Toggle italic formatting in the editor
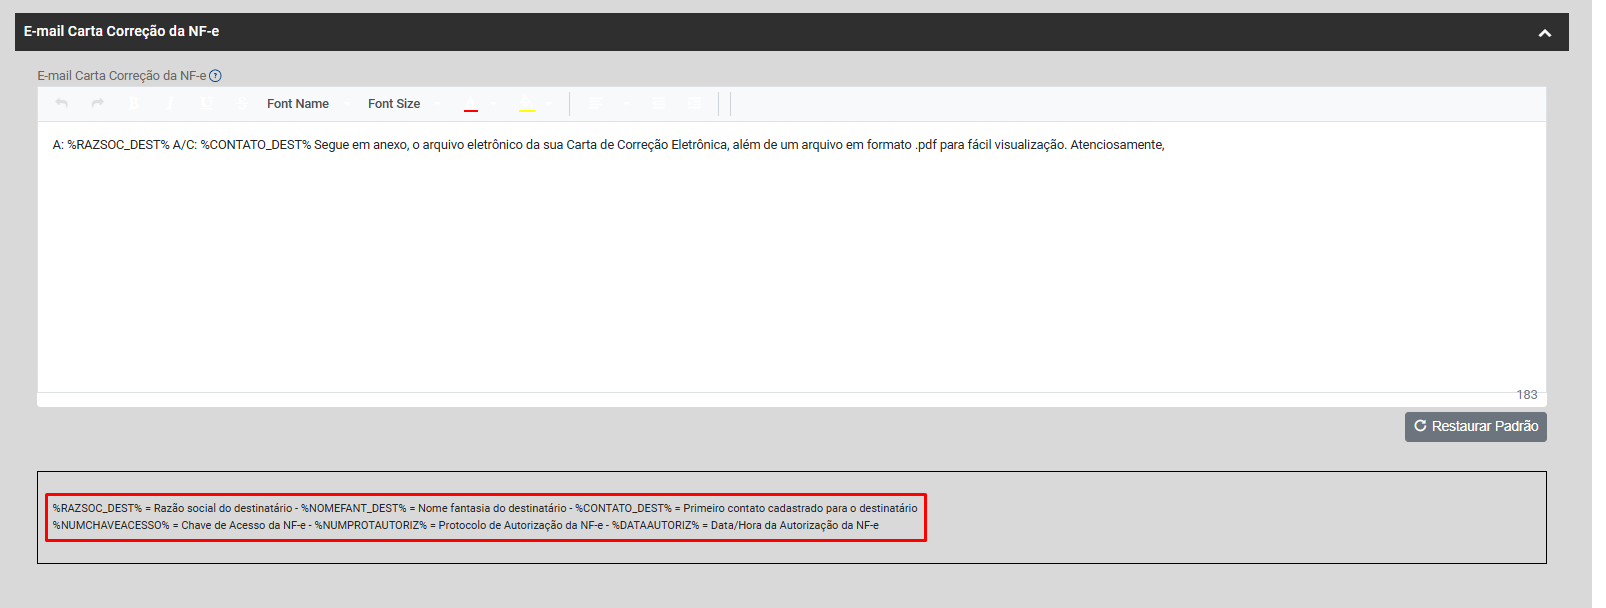The height and width of the screenshot is (608, 1606). pos(170,104)
